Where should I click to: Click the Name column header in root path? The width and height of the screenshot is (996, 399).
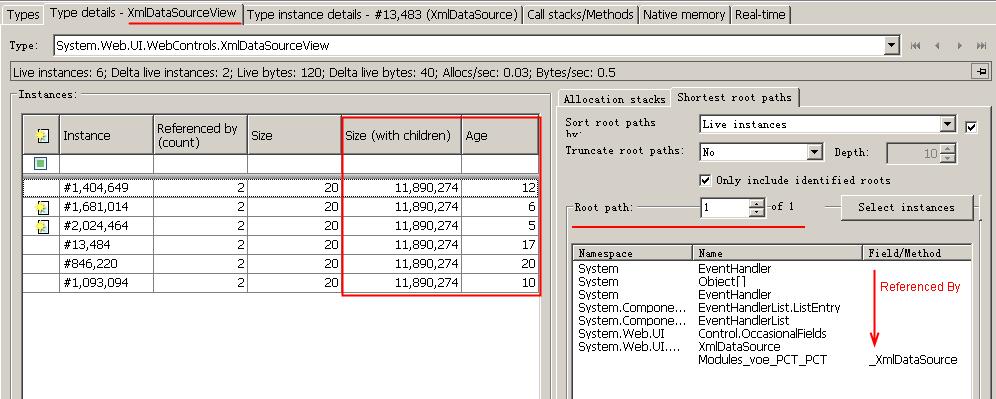(x=776, y=253)
